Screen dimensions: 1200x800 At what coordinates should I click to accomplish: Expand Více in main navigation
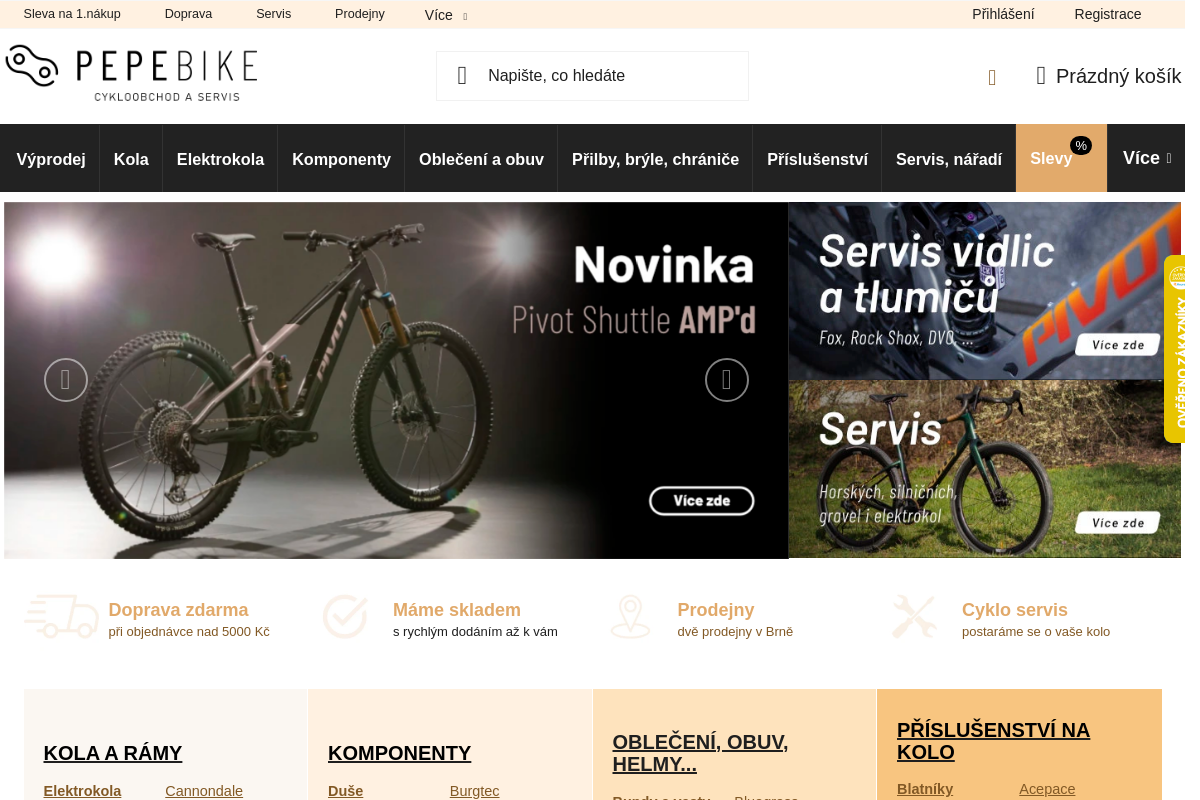(1147, 158)
